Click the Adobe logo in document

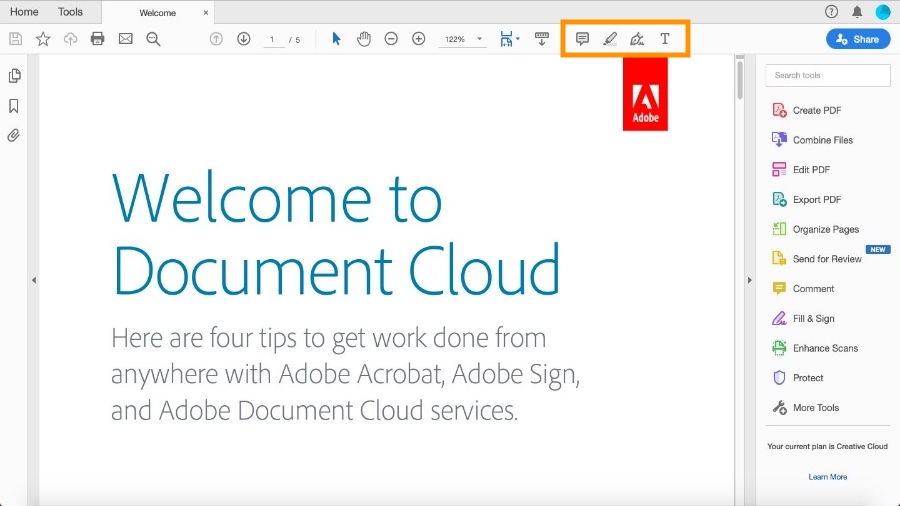pyautogui.click(x=645, y=94)
